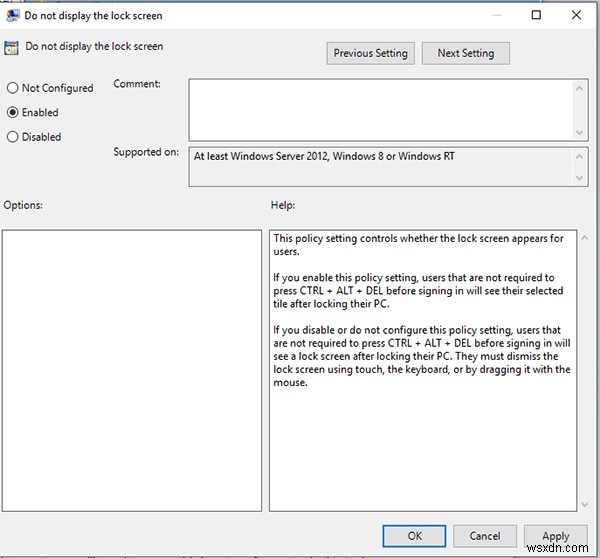This screenshot has width=600, height=558.
Task: Jump to the Next Setting
Action: (465, 53)
